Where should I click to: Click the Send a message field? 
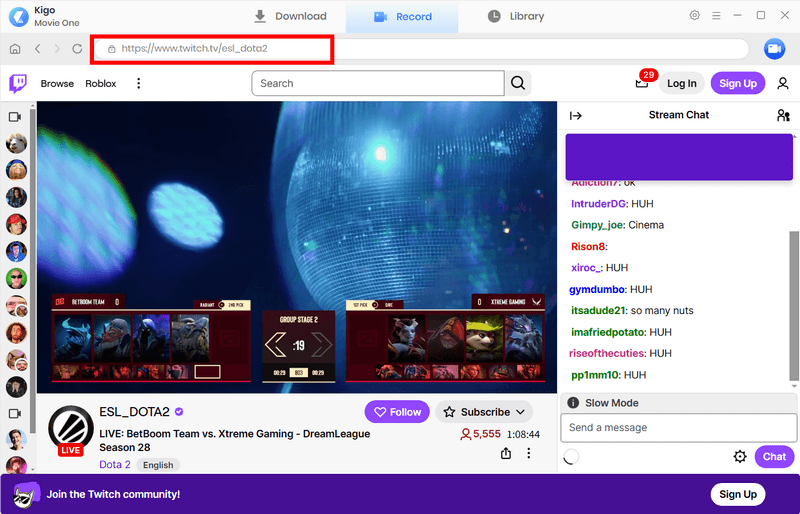(676, 428)
